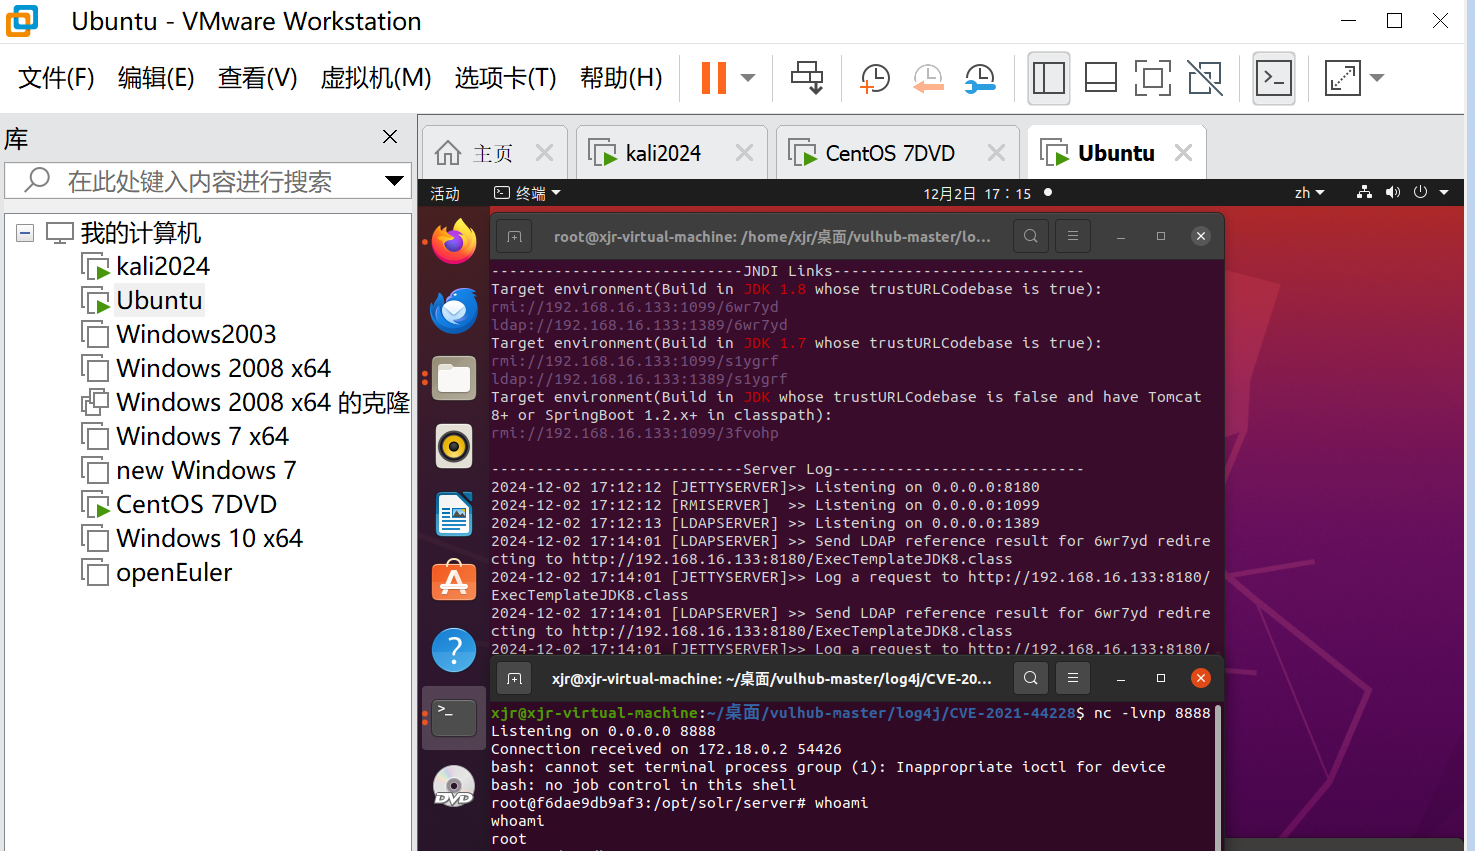Click the stretch guest display icon
Screen dimensions: 1475x851
pyautogui.click(x=1342, y=78)
